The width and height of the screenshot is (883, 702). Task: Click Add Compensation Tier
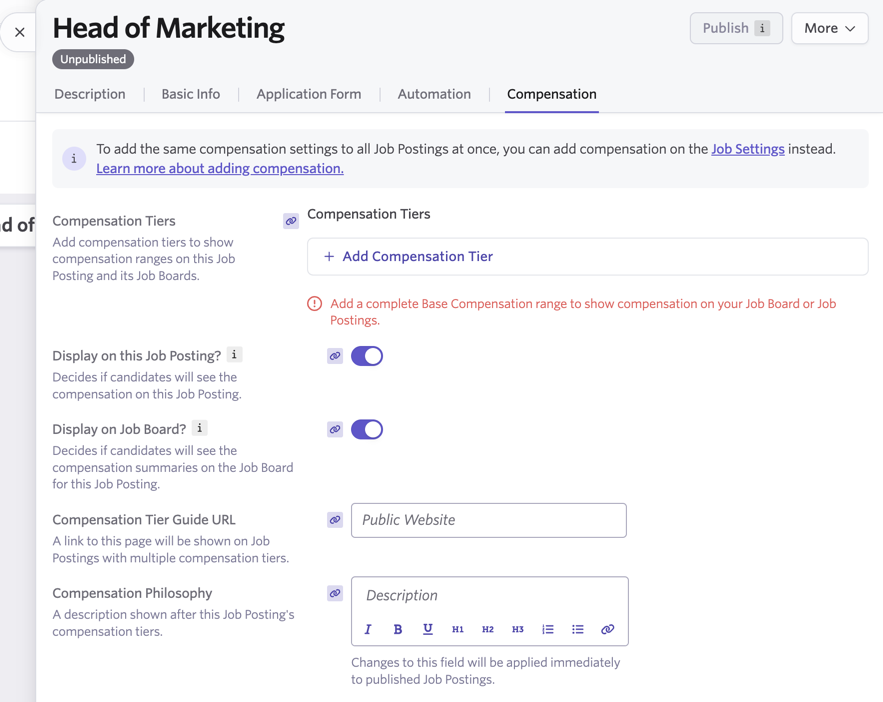click(587, 257)
